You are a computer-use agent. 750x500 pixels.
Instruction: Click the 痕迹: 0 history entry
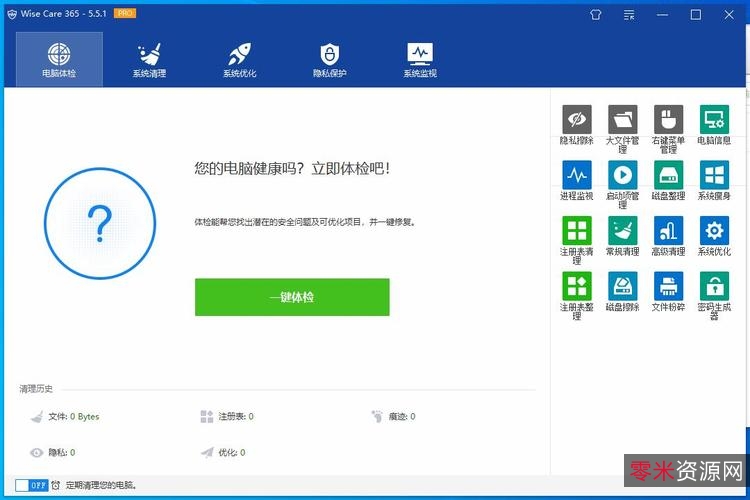[x=402, y=417]
